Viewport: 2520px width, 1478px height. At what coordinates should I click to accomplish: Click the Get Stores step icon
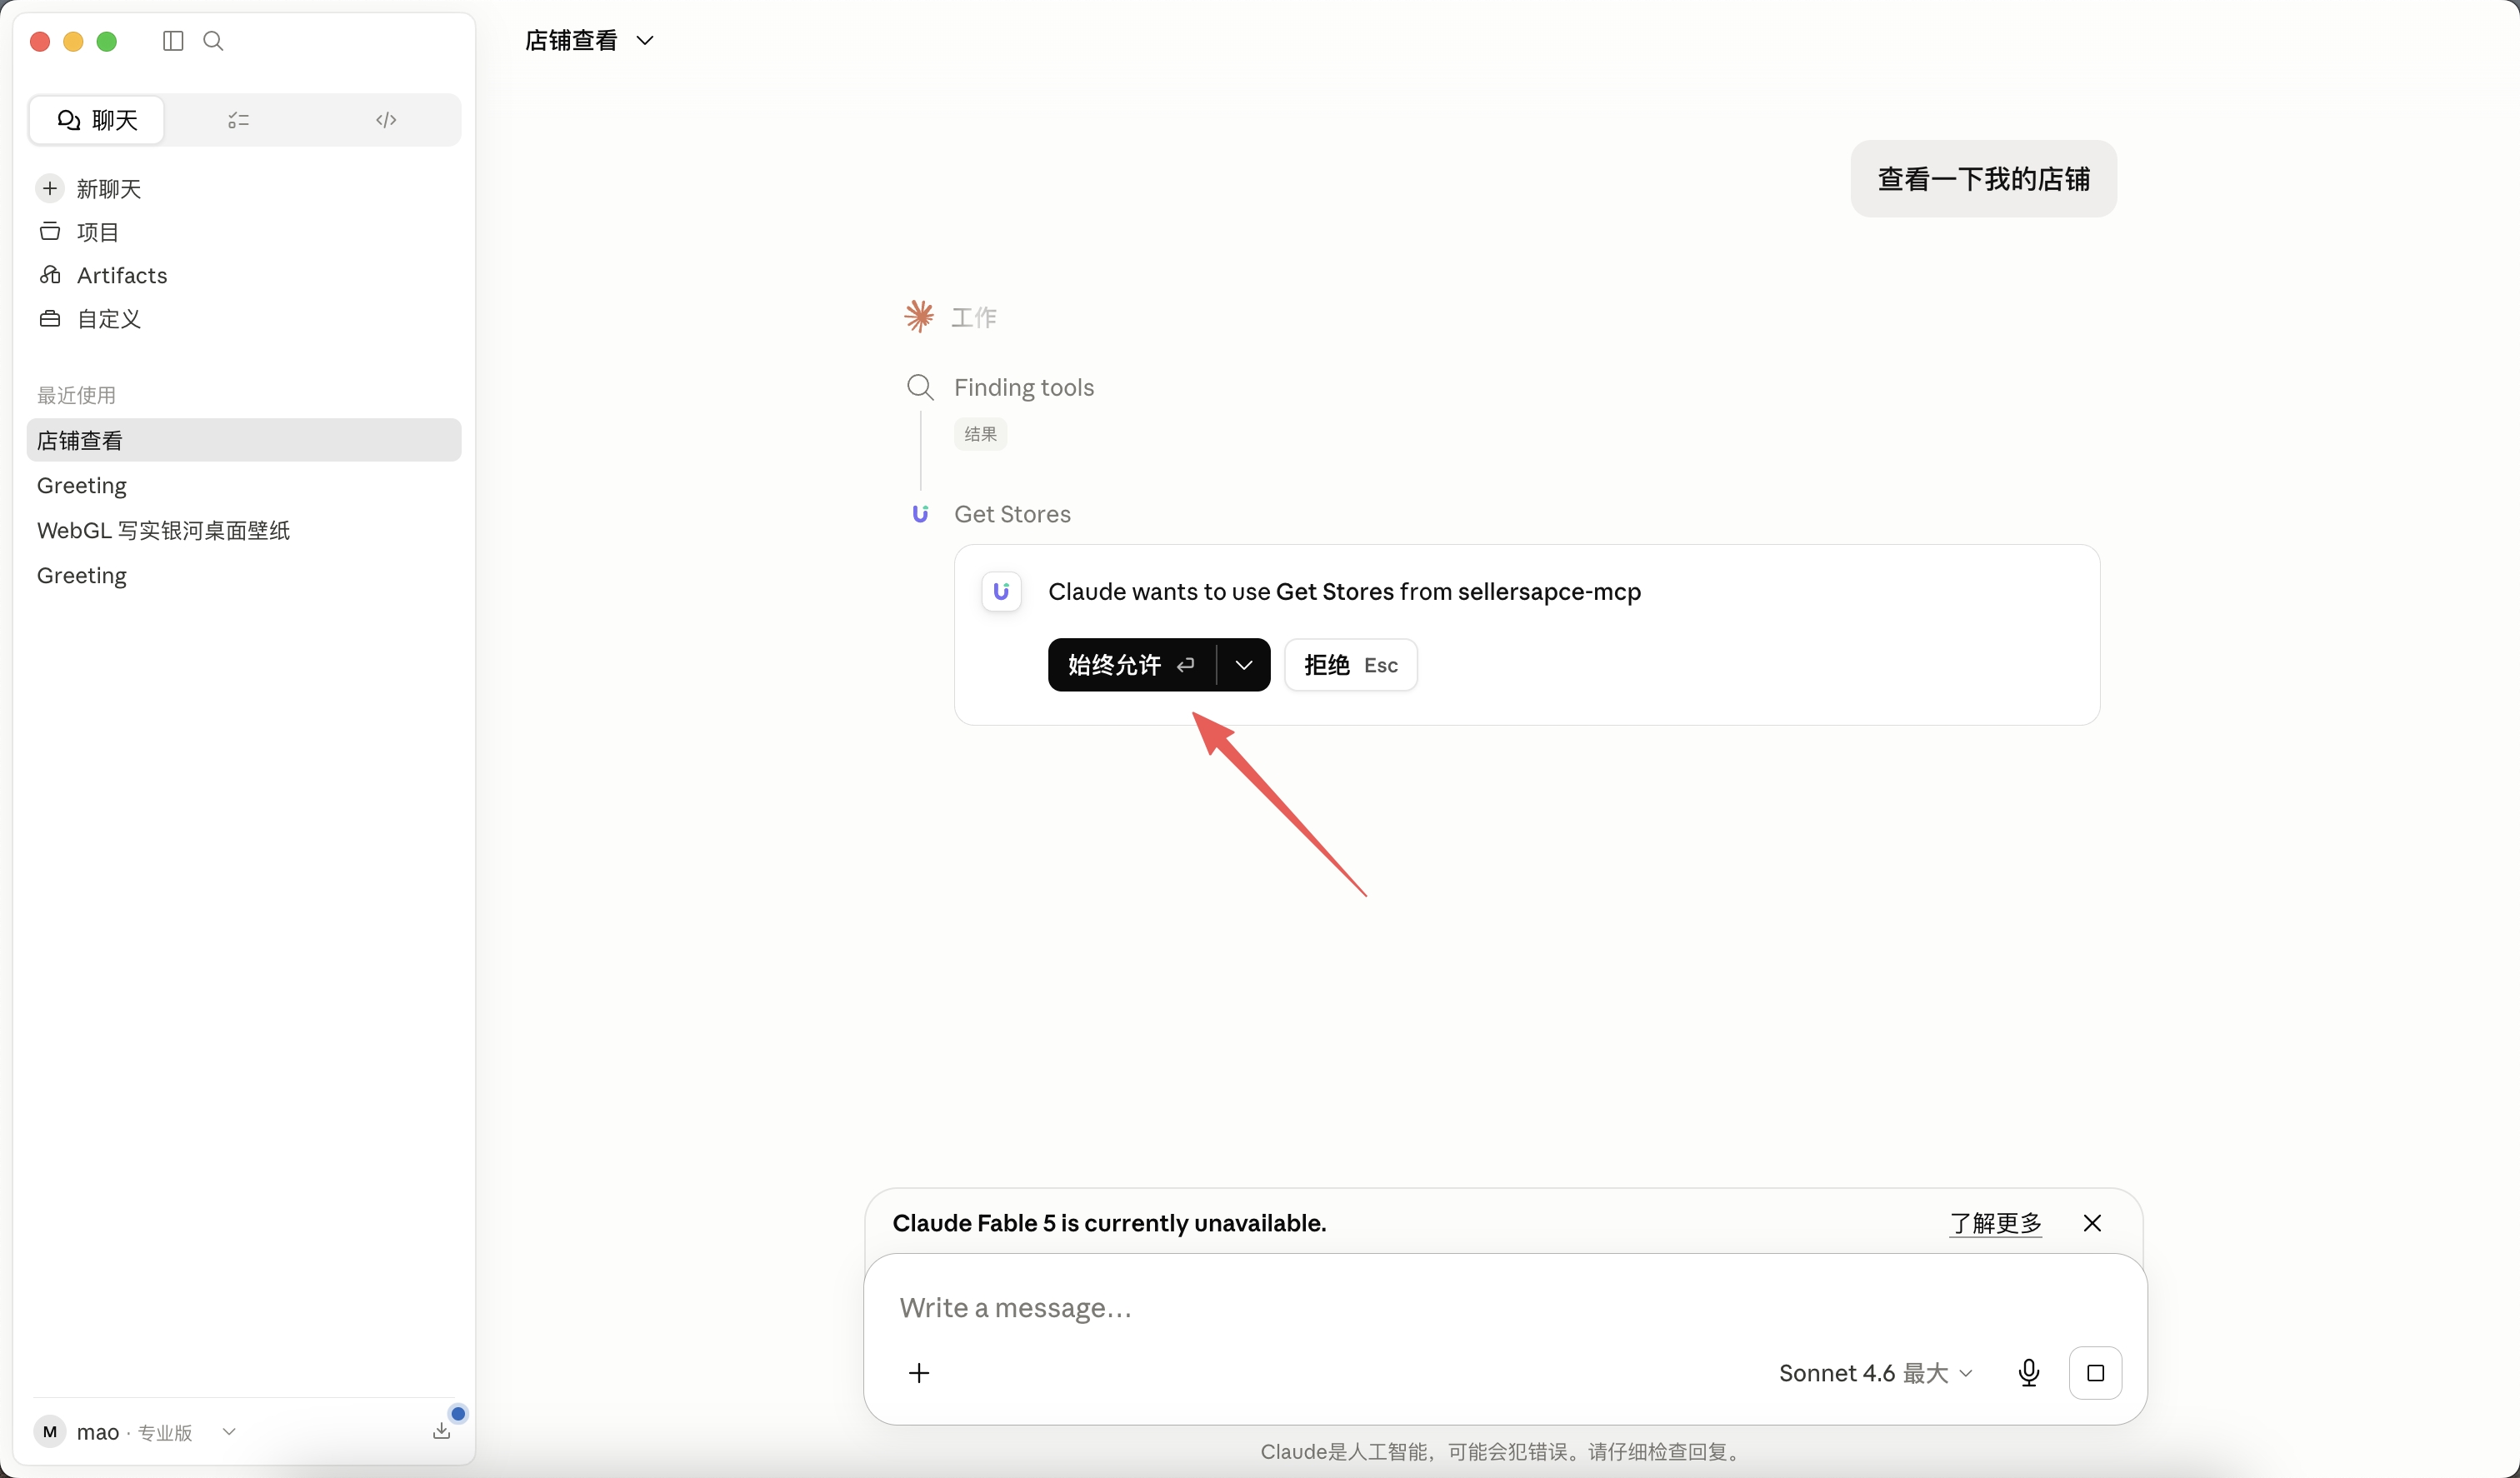pyautogui.click(x=920, y=514)
